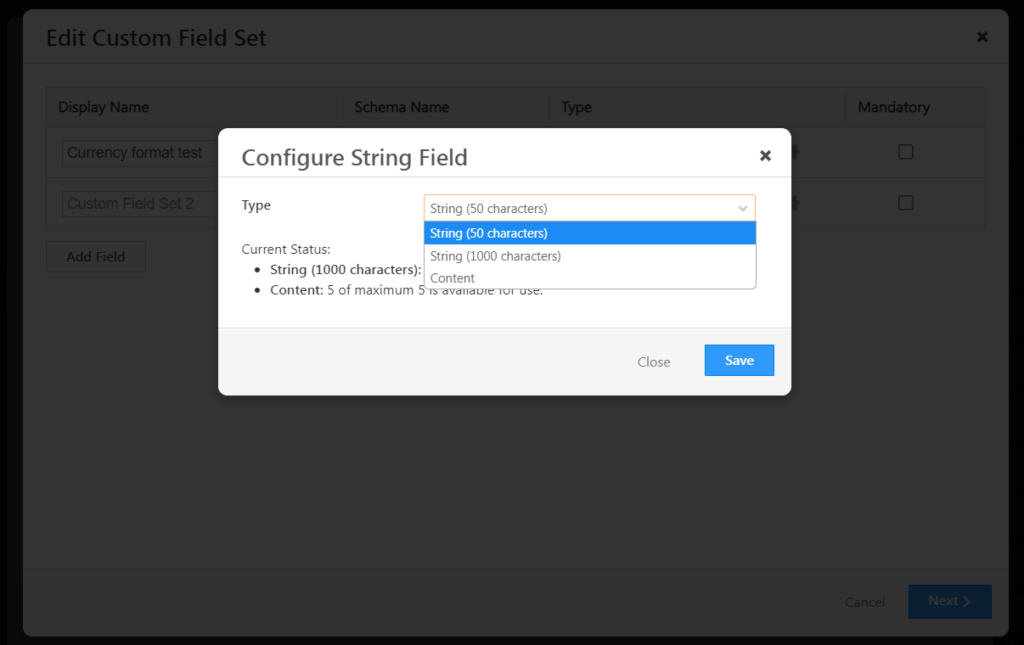Image resolution: width=1024 pixels, height=645 pixels.
Task: Cancel editing the custom field set
Action: point(865,602)
